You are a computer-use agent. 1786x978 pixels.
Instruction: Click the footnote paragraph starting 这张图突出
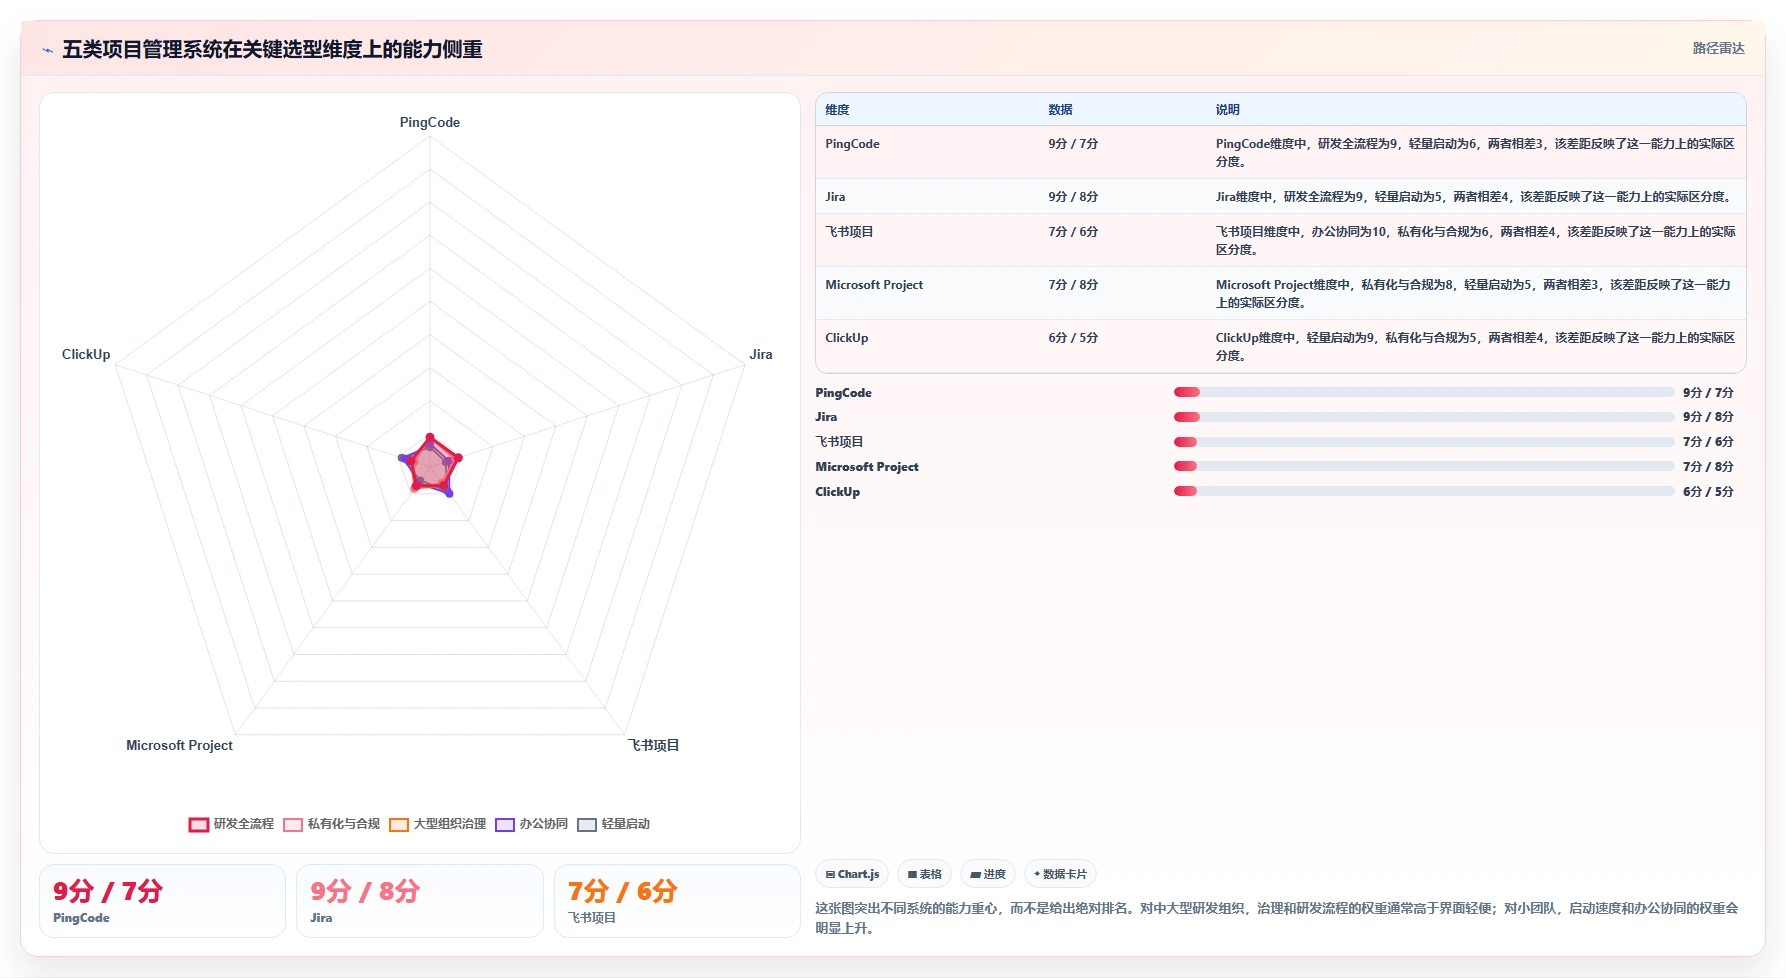pos(1278,918)
